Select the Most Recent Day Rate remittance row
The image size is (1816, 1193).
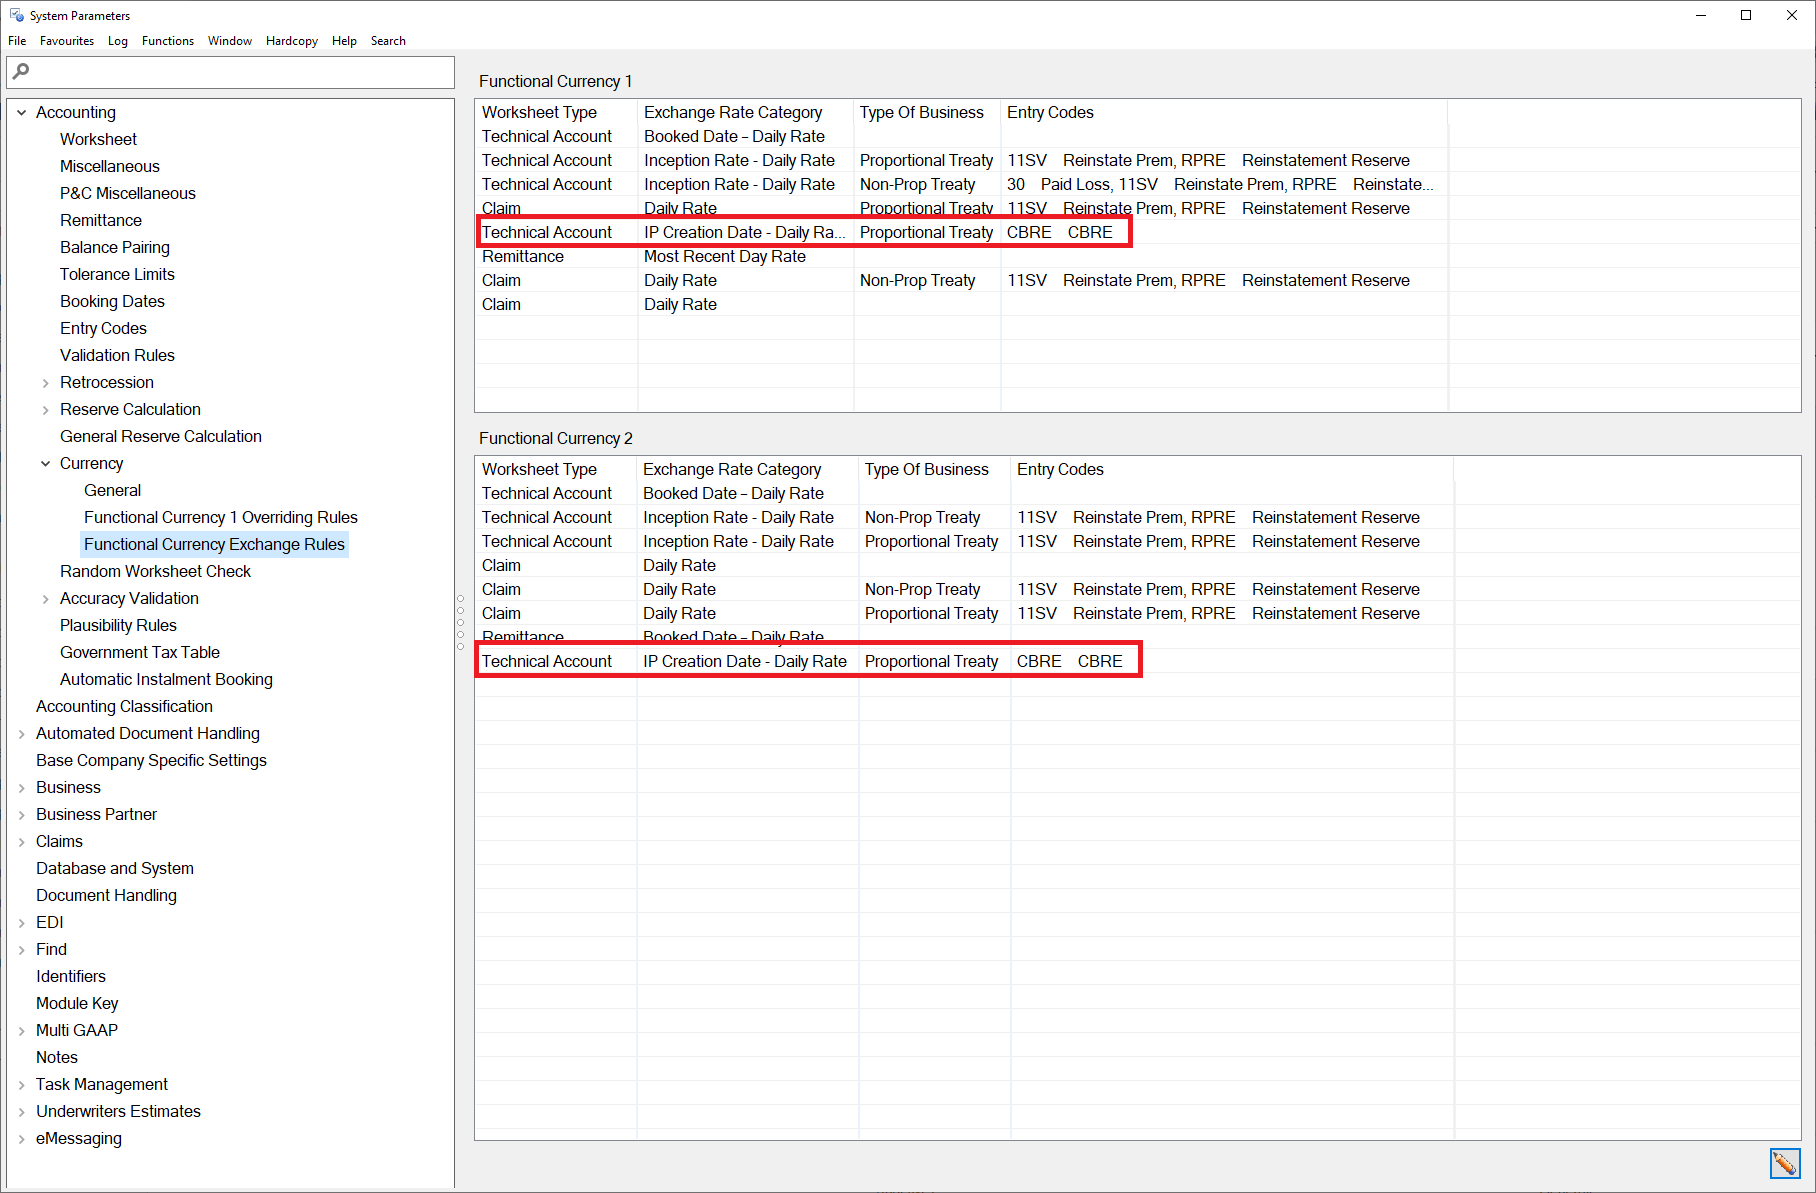[x=724, y=257]
